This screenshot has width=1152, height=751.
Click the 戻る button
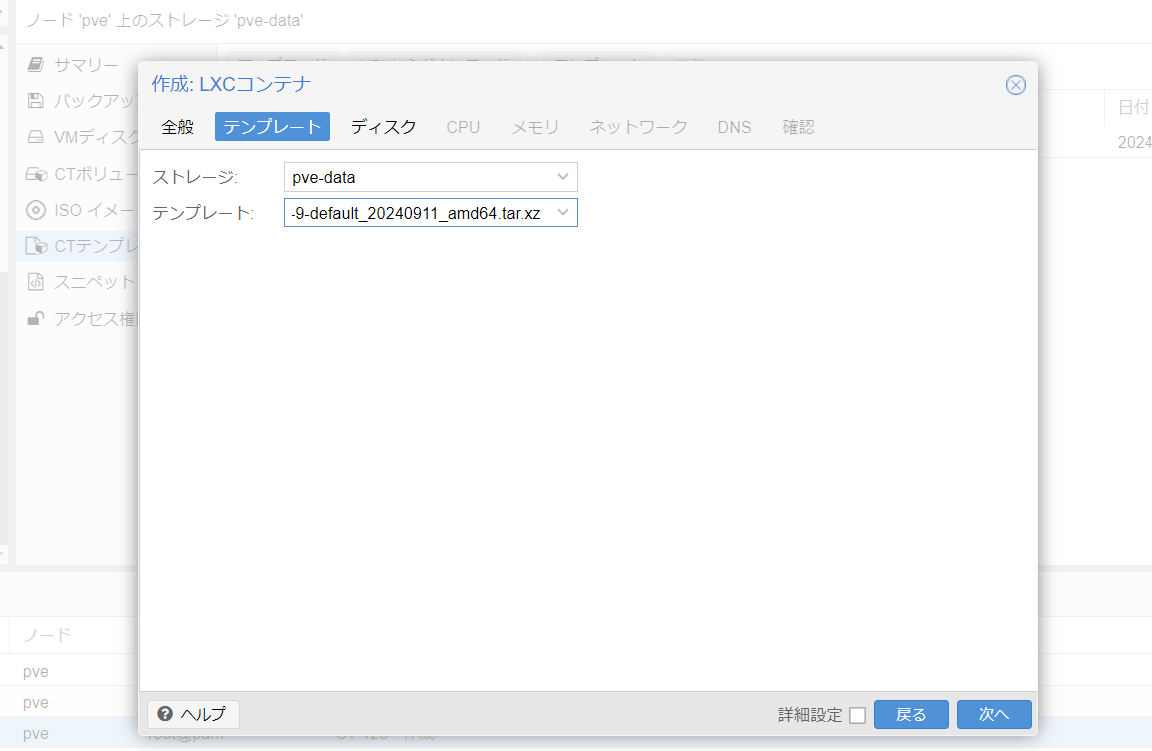[911, 714]
